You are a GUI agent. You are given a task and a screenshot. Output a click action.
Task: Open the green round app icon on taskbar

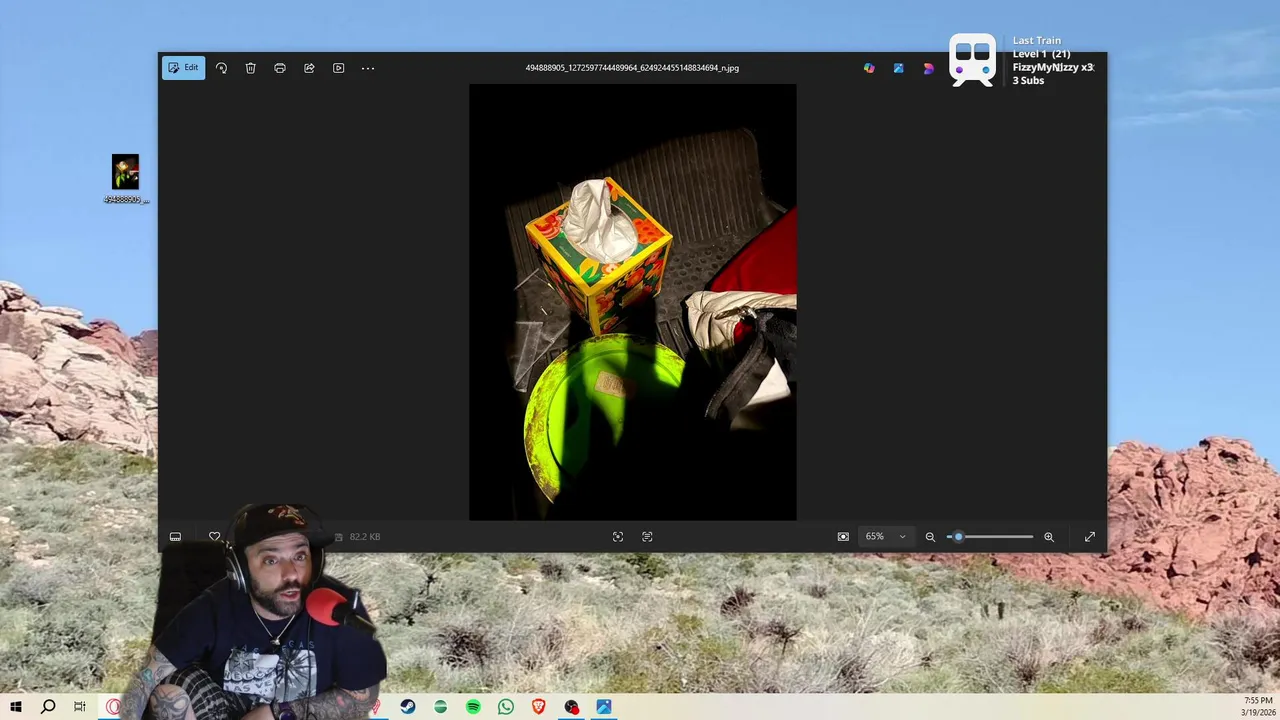click(x=440, y=707)
